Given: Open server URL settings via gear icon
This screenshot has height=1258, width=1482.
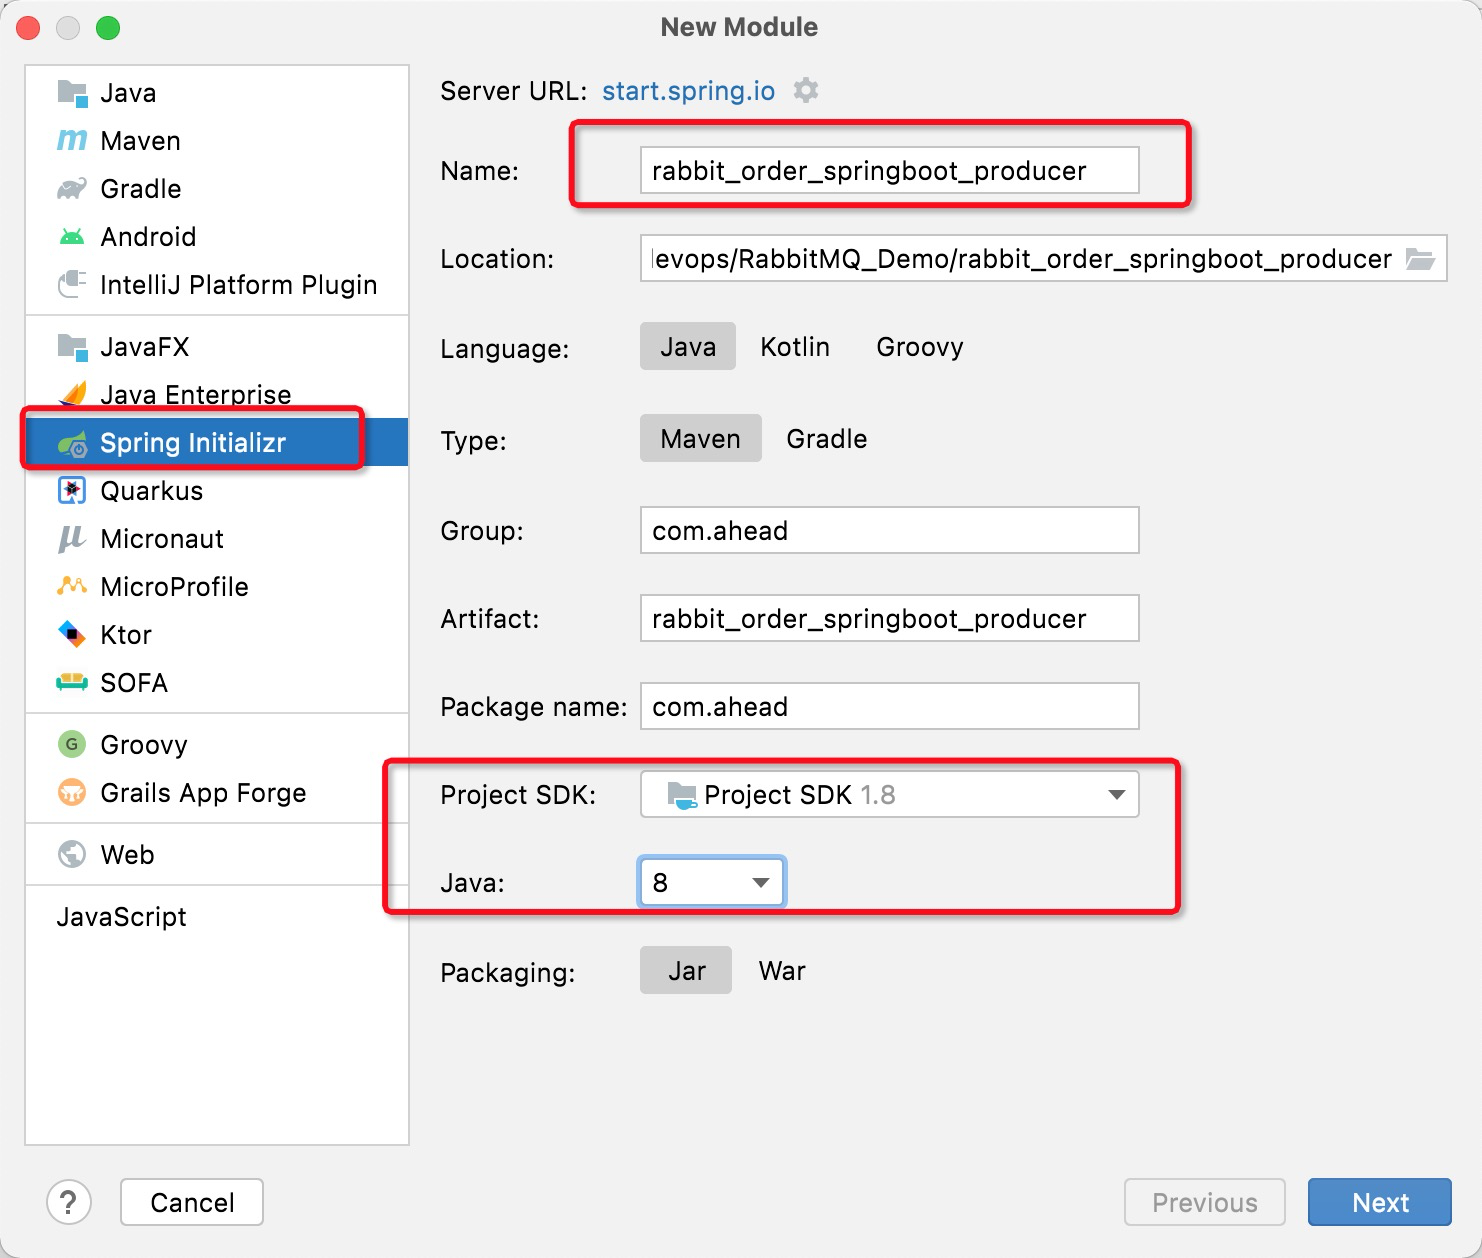Looking at the screenshot, I should tap(806, 90).
